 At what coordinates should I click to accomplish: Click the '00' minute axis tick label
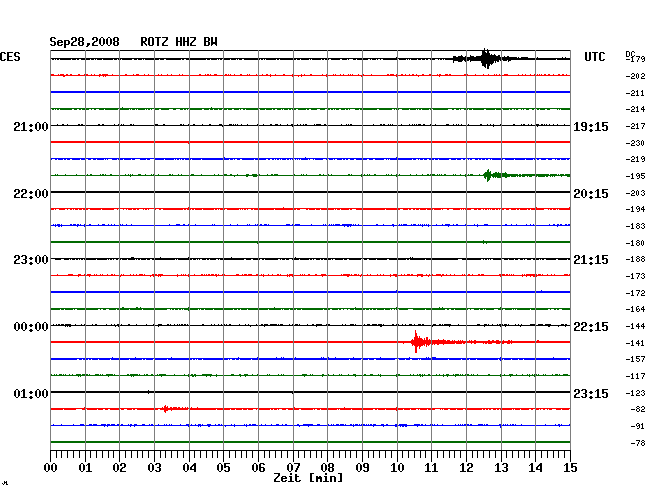coord(51,468)
